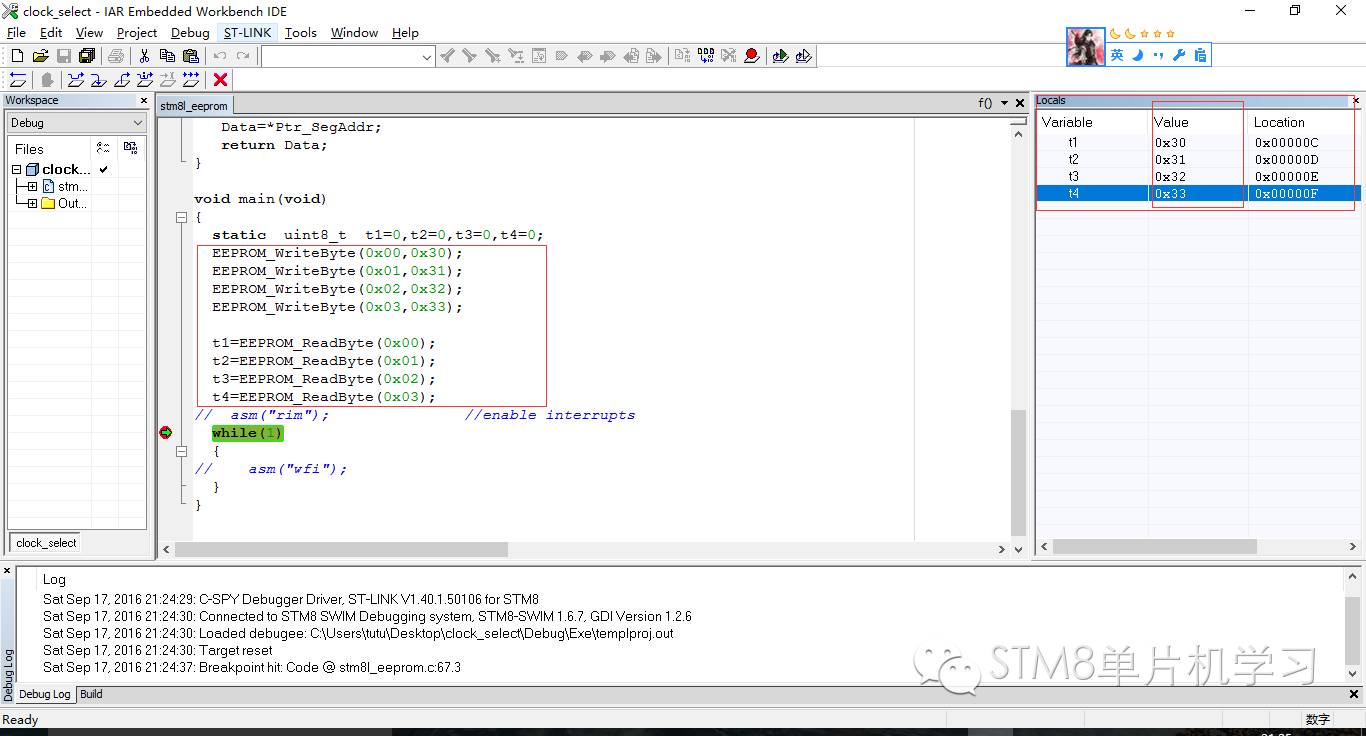
Task: Toggle the breakpoint marker beside while(1)
Action: click(166, 433)
